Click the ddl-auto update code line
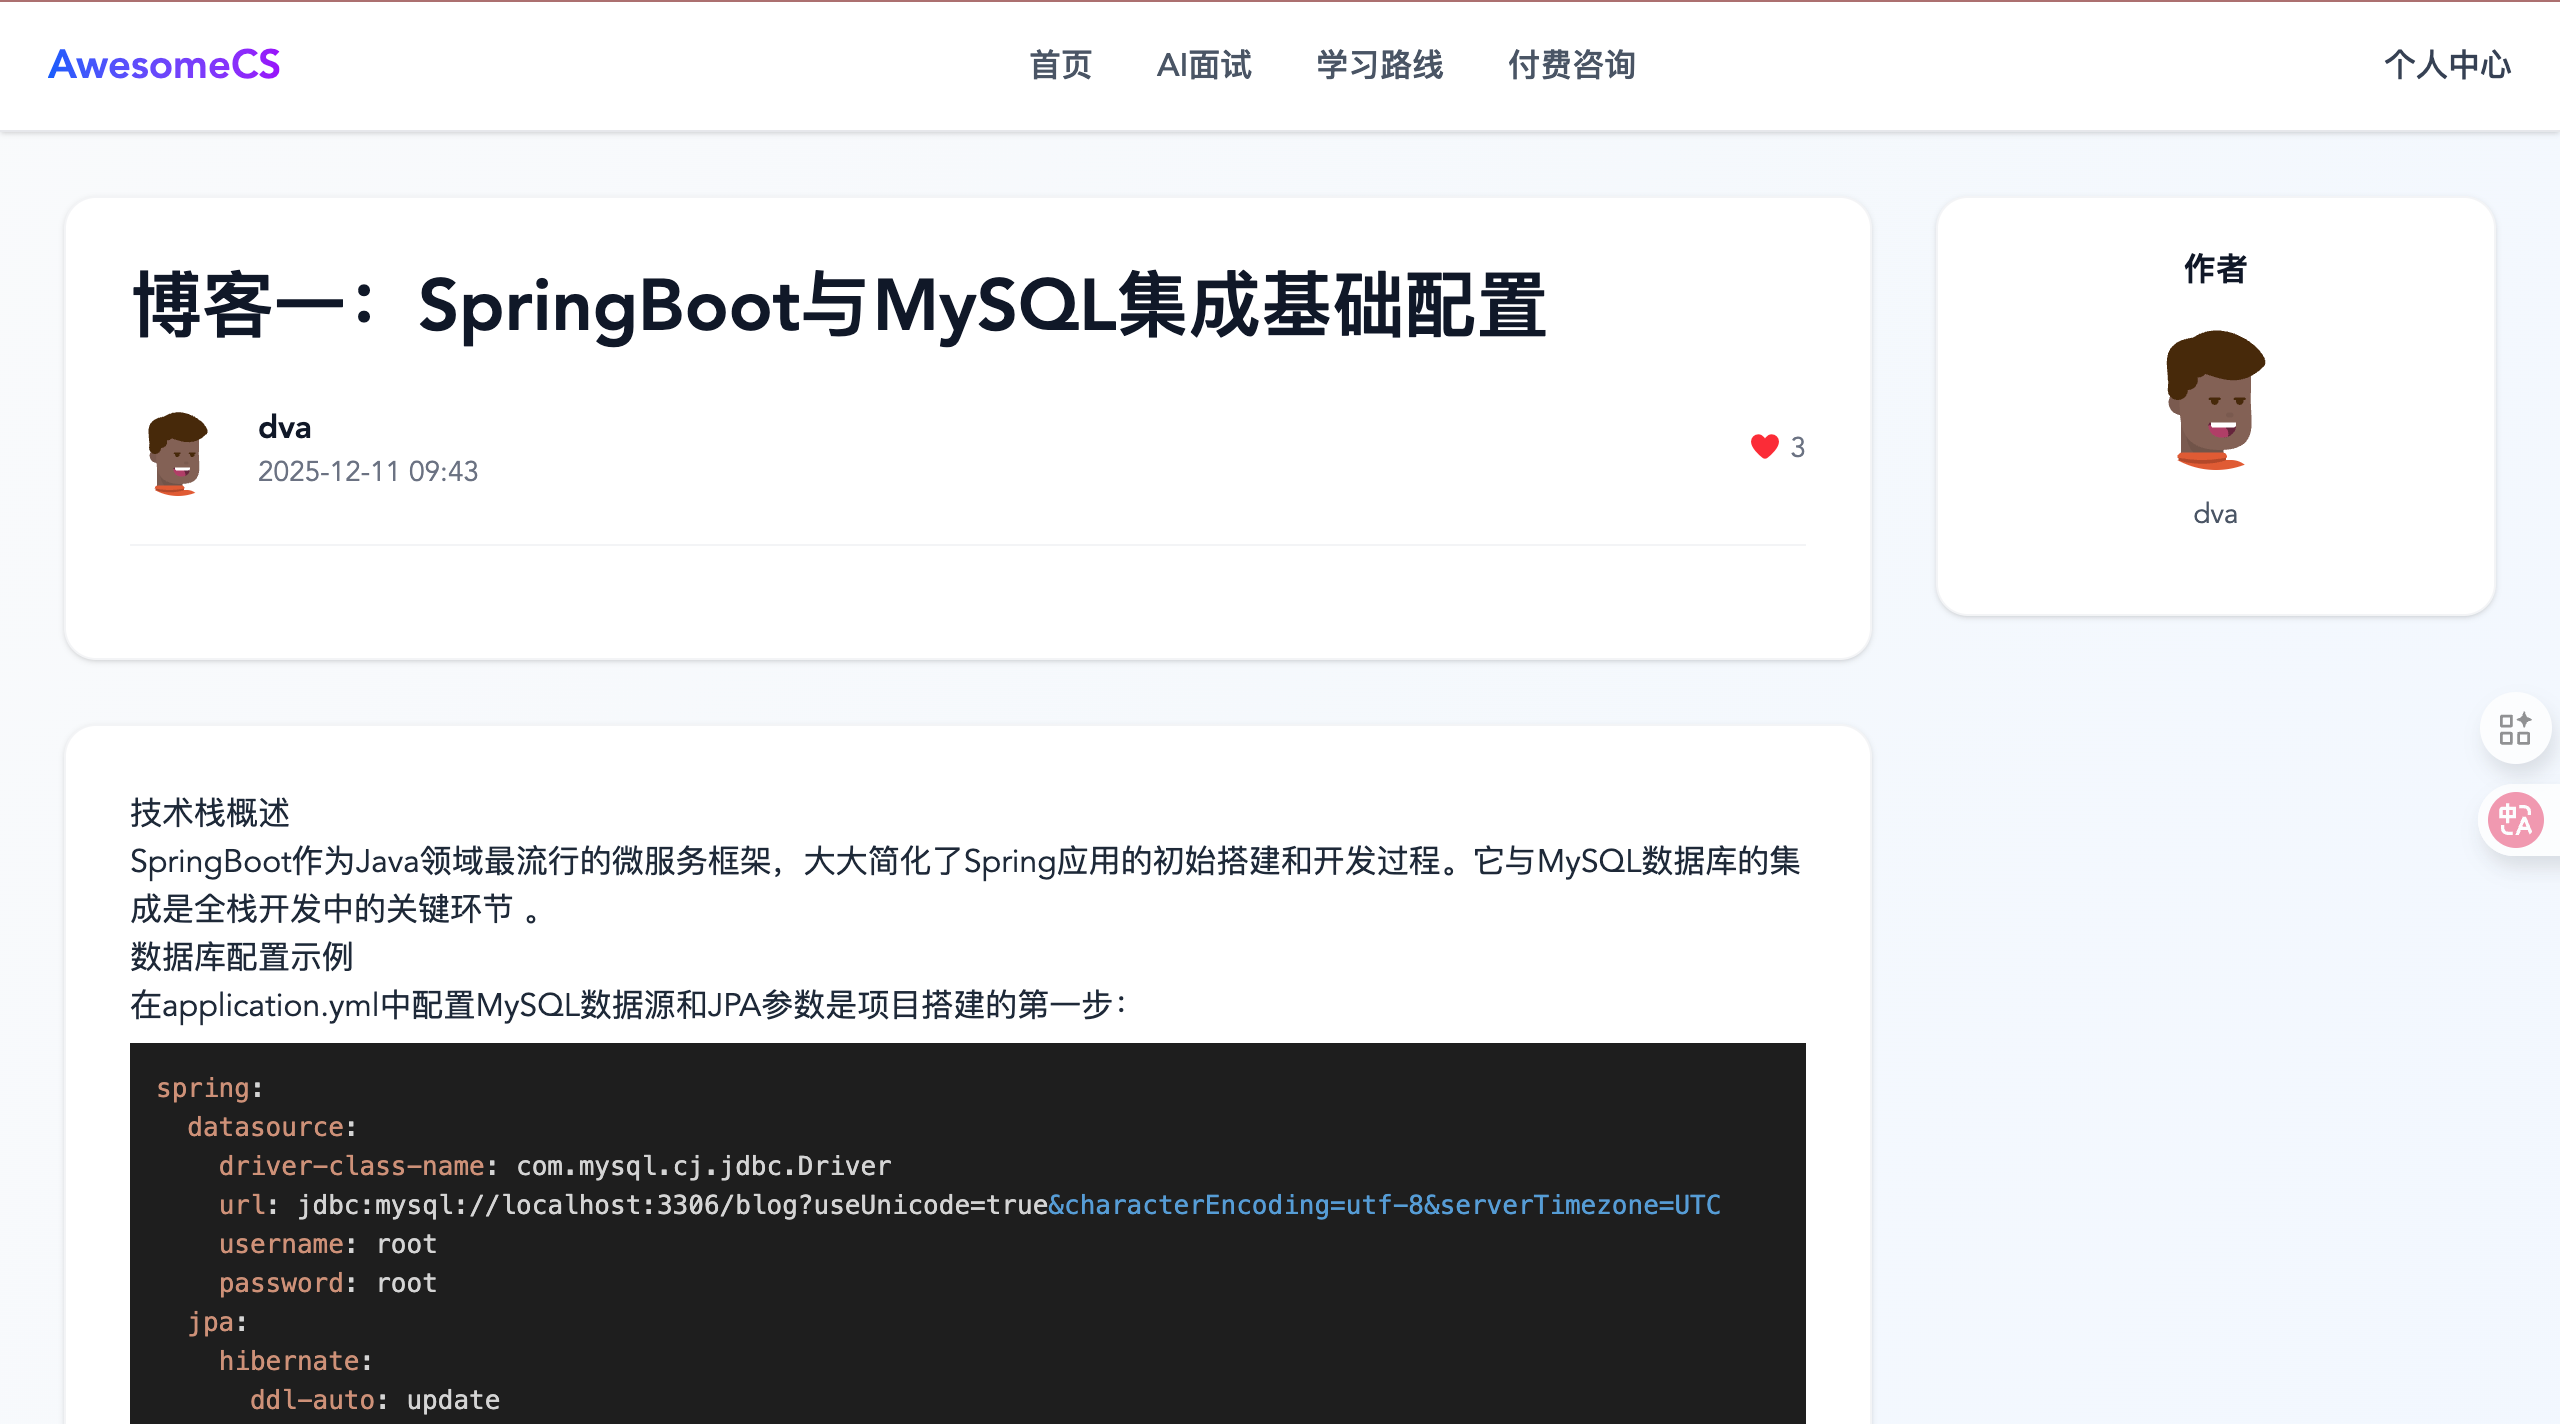Viewport: 2560px width, 1424px height. pos(374,1400)
